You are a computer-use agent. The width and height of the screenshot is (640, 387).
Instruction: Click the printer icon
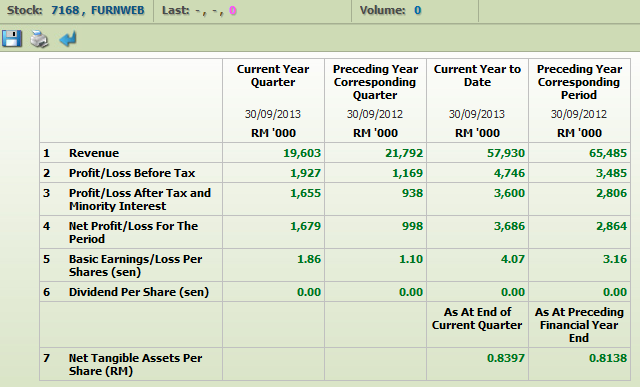click(x=40, y=39)
